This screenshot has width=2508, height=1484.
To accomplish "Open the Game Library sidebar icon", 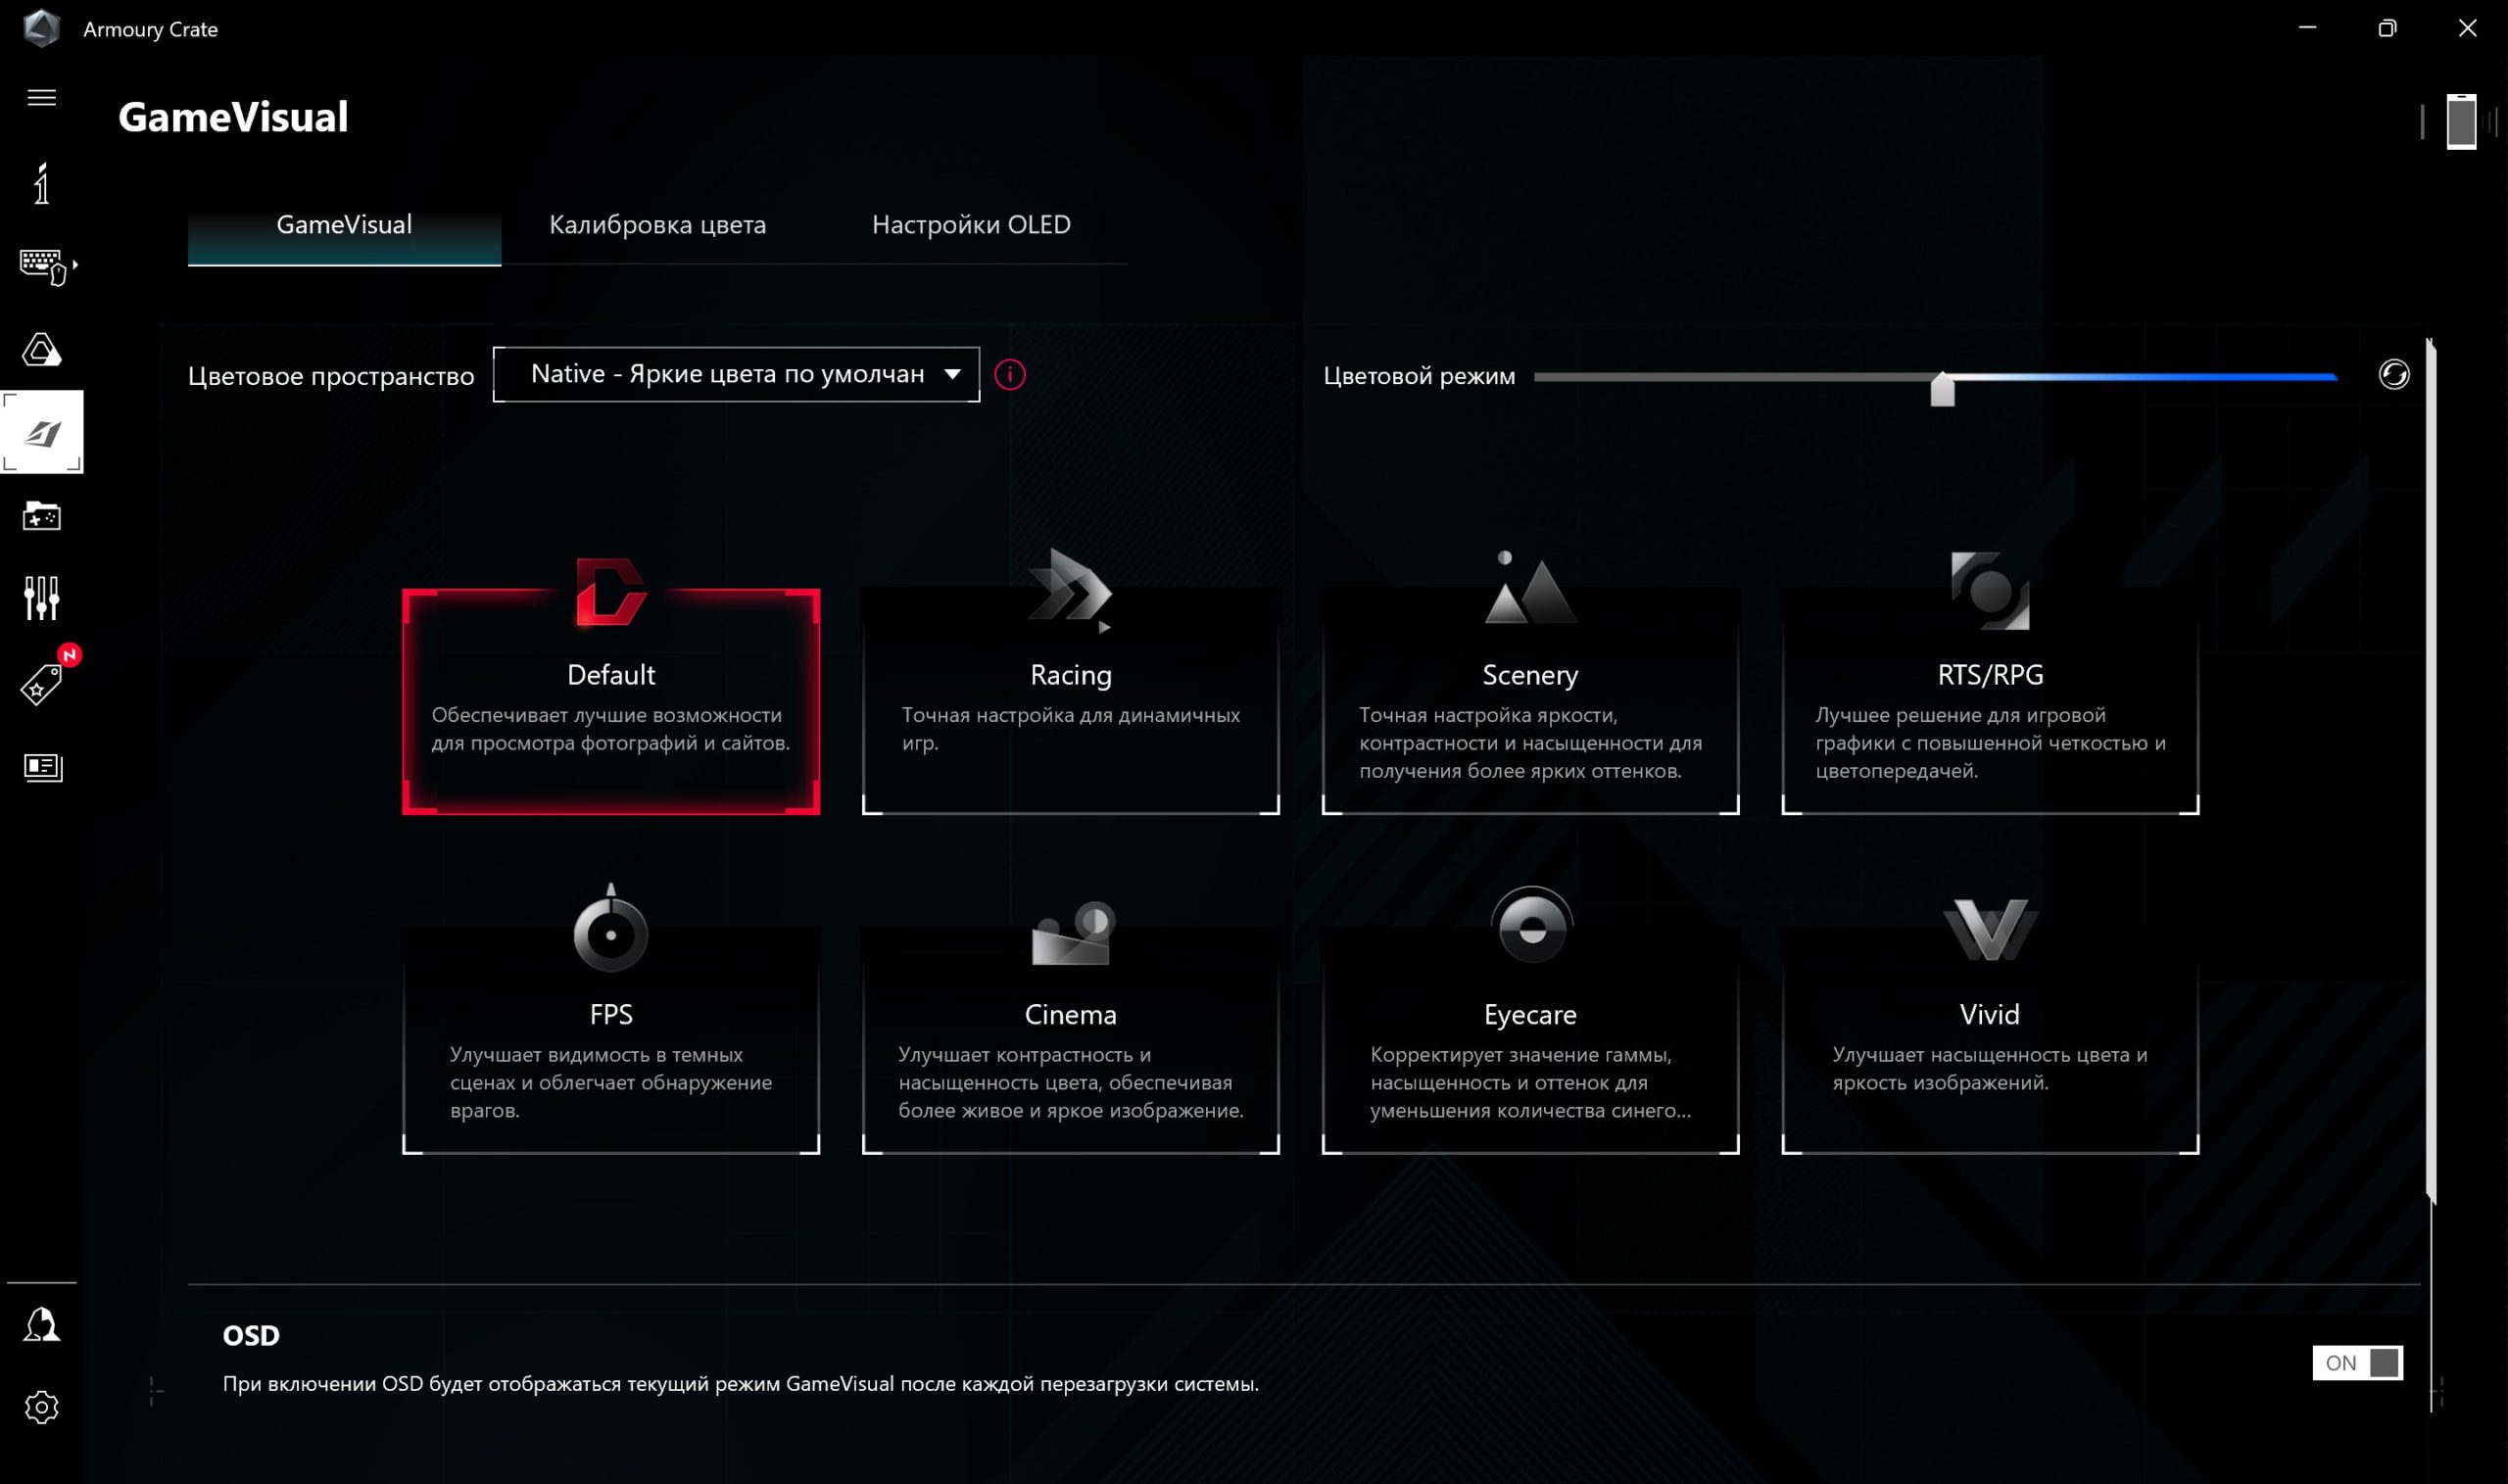I will point(41,516).
